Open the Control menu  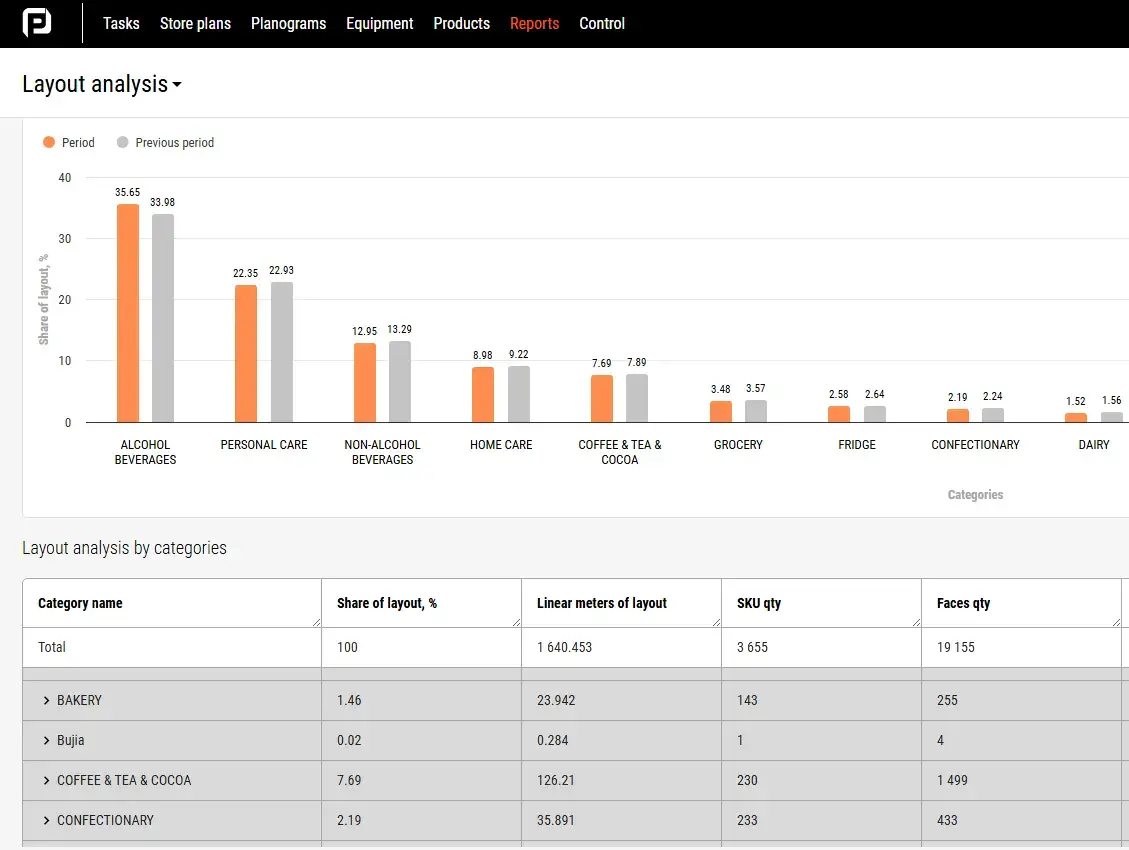602,23
